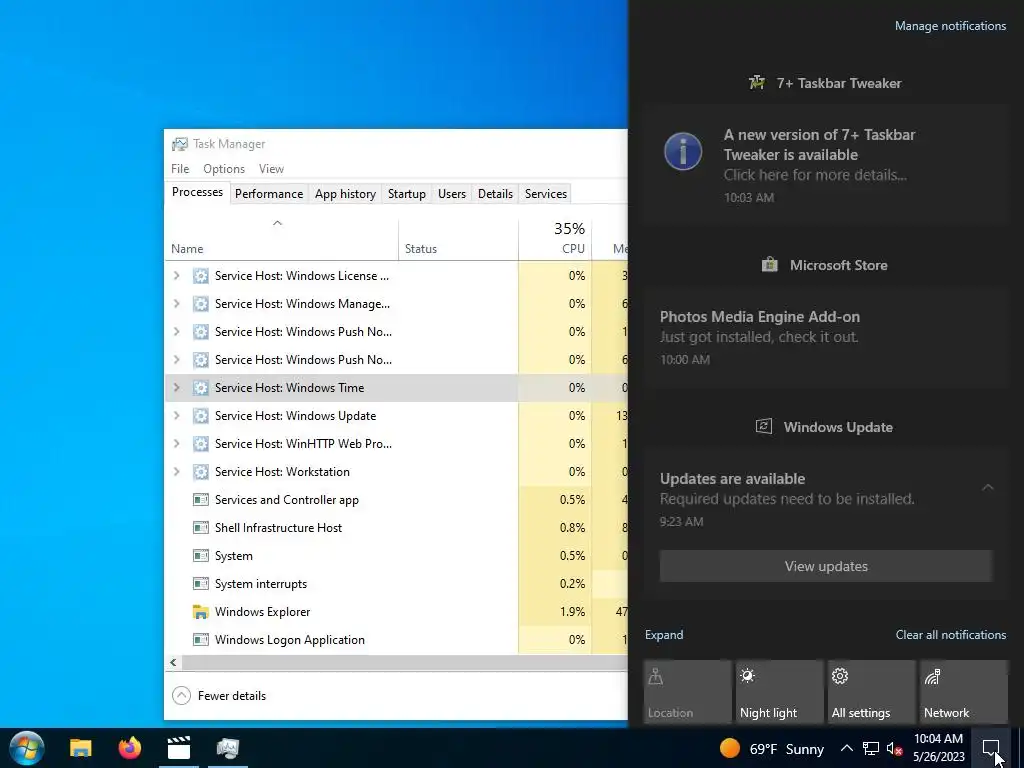Open File Explorer from the taskbar
This screenshot has width=1024, height=768.
[81, 748]
